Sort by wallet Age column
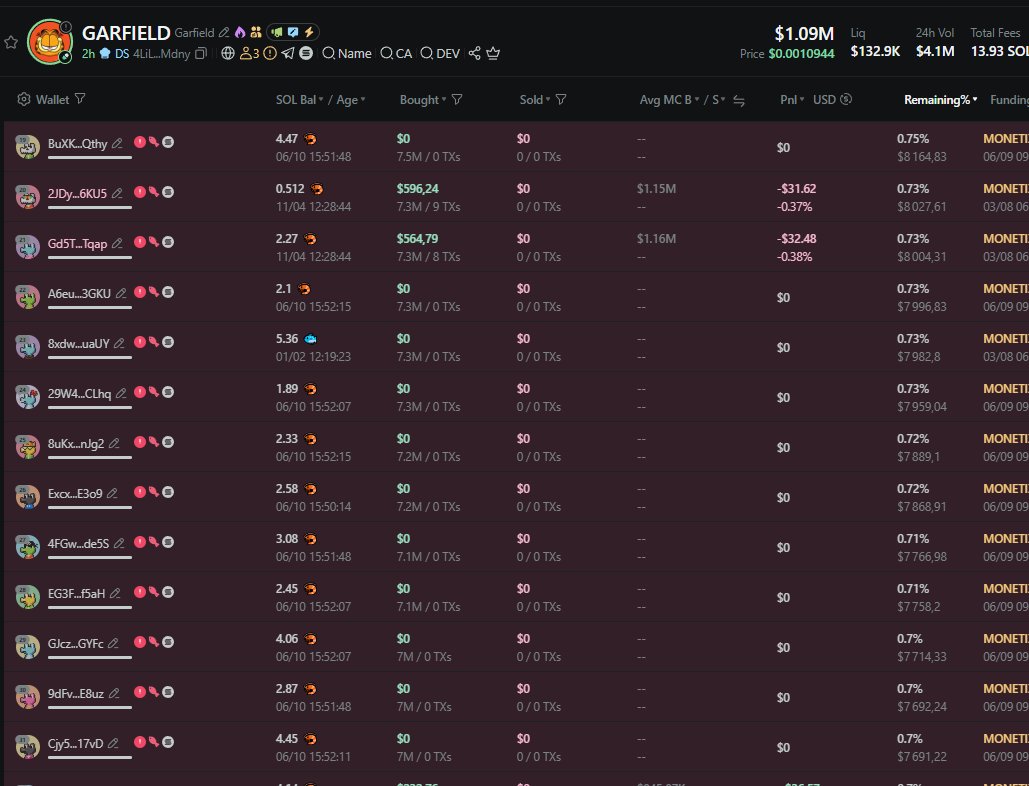The width and height of the screenshot is (1029, 786). pos(350,100)
